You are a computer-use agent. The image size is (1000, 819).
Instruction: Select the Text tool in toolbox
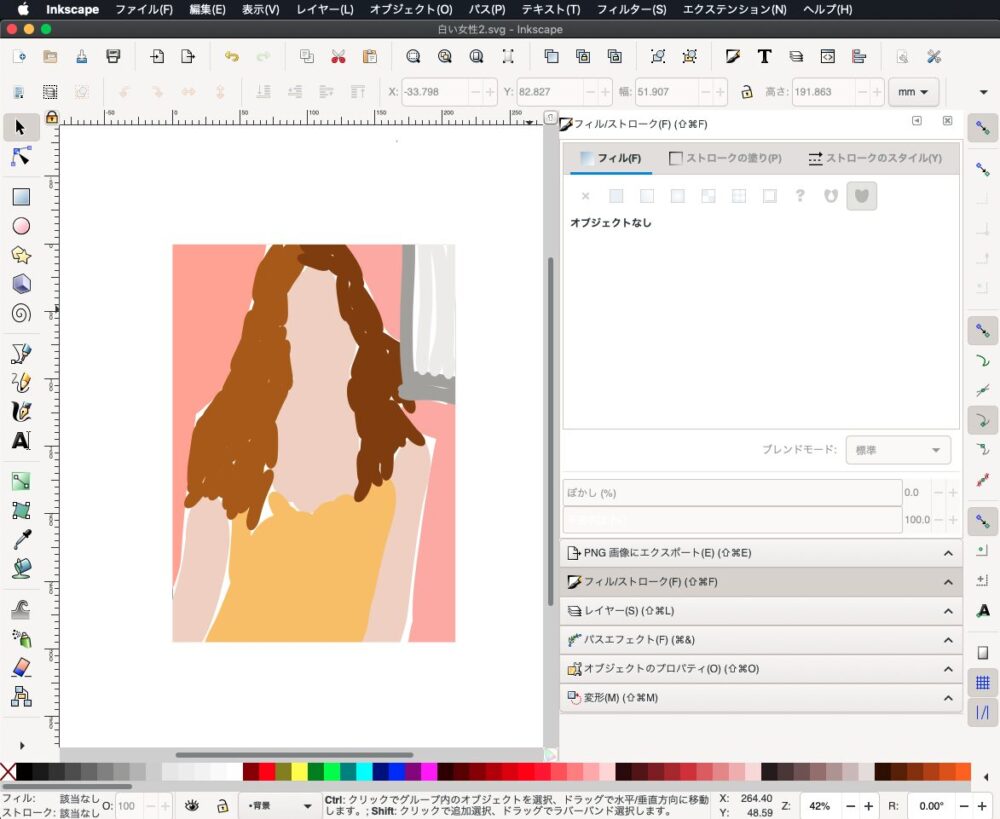pyautogui.click(x=21, y=440)
